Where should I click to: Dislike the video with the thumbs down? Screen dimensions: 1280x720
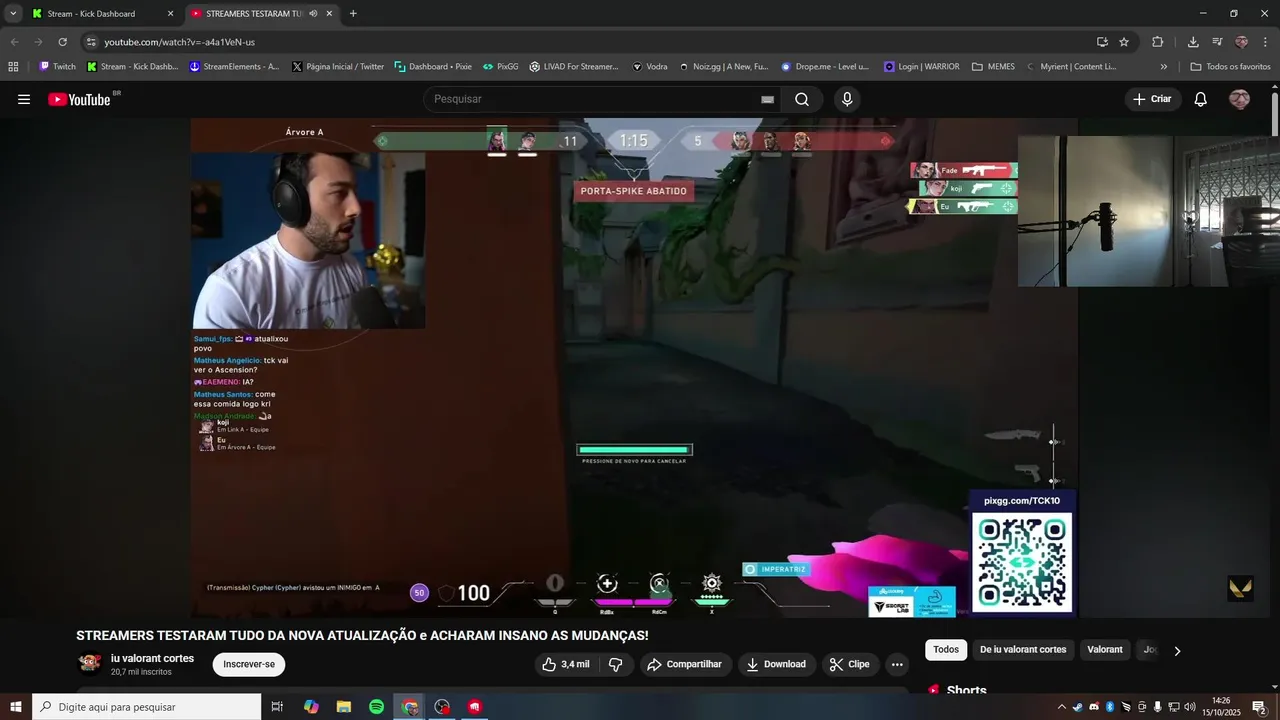pos(616,664)
